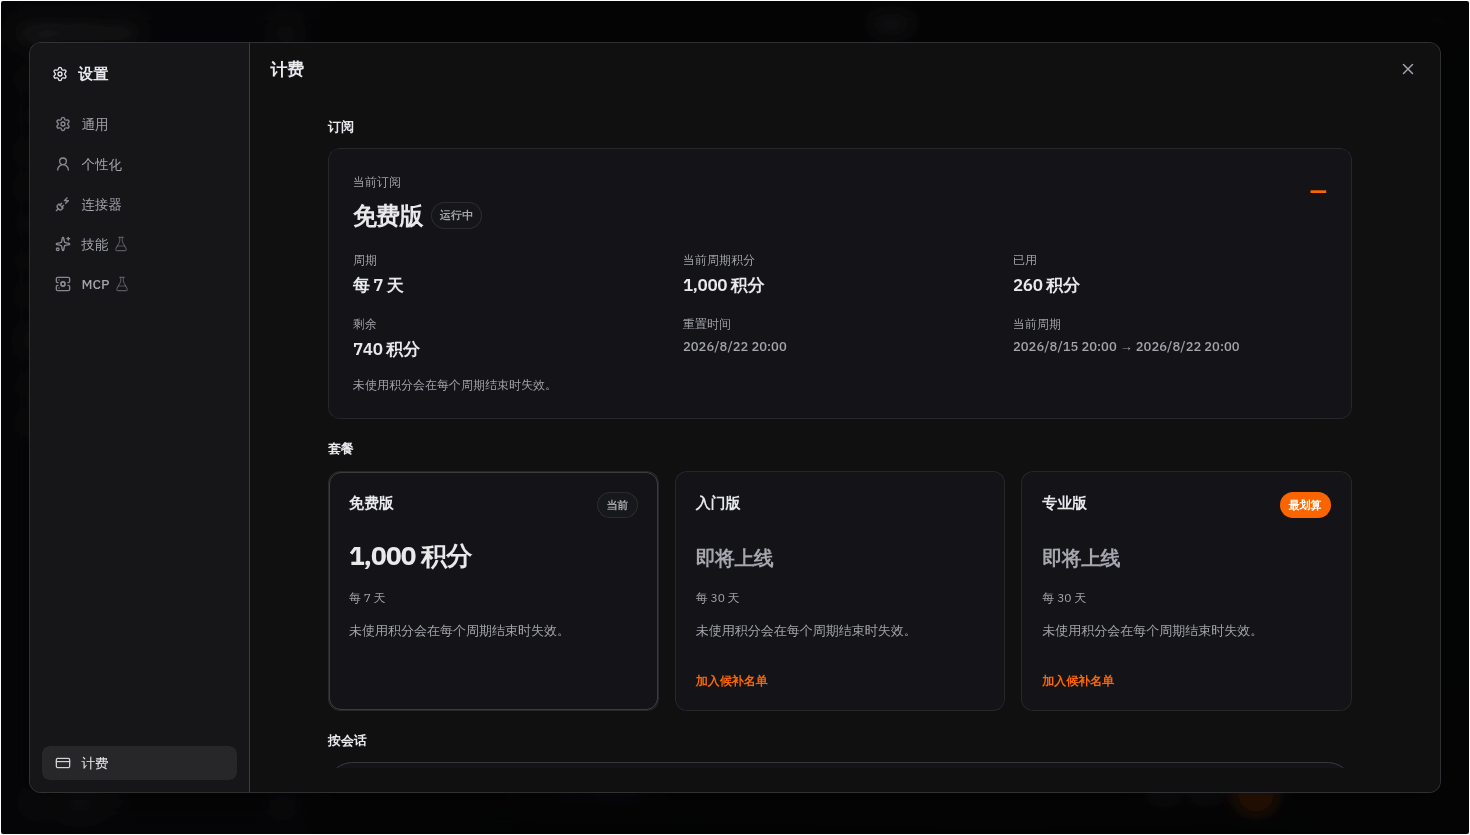
Task: Open 通用 settings section
Action: (x=139, y=124)
